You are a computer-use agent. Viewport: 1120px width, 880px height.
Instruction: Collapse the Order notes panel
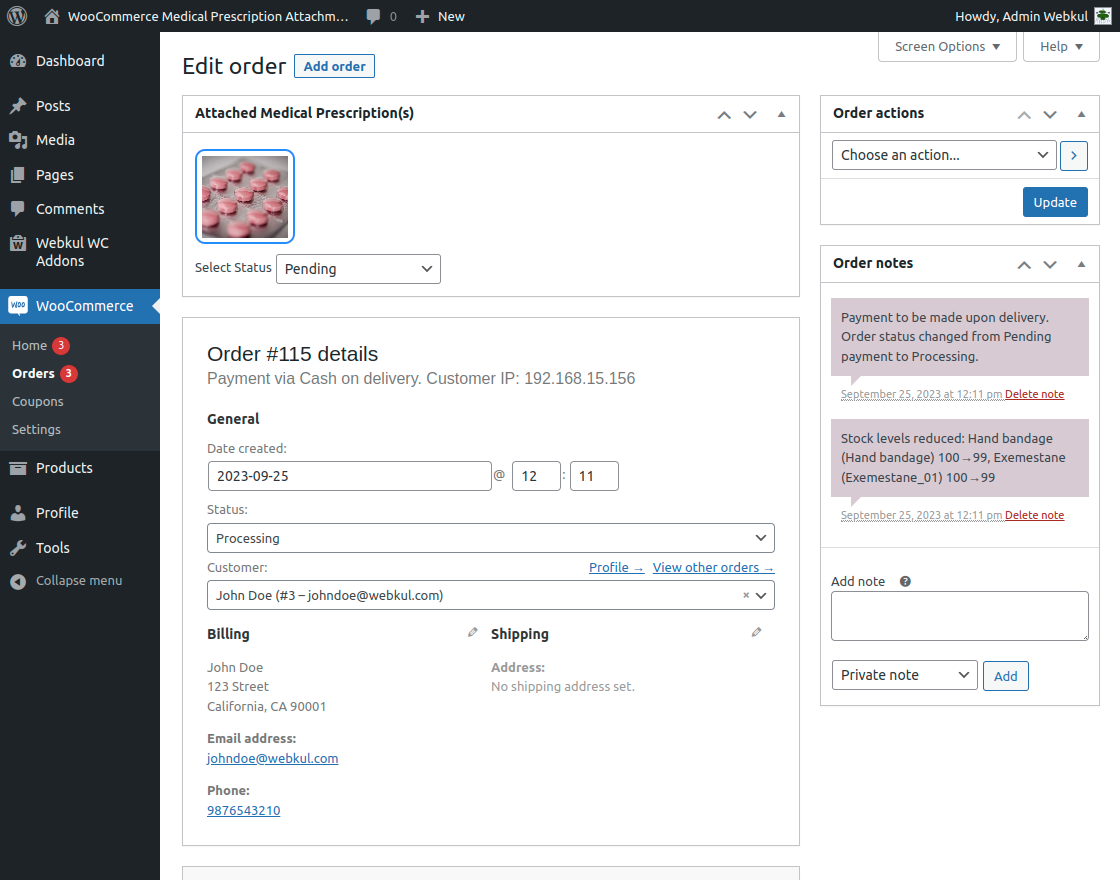point(1081,263)
